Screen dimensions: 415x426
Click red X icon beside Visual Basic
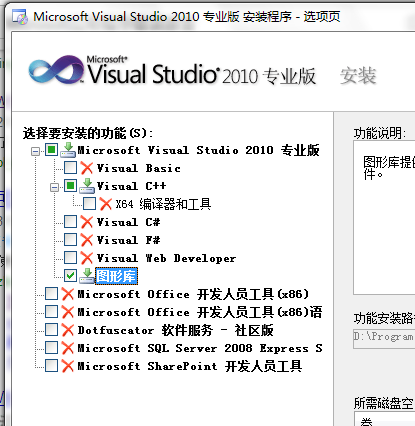87,168
